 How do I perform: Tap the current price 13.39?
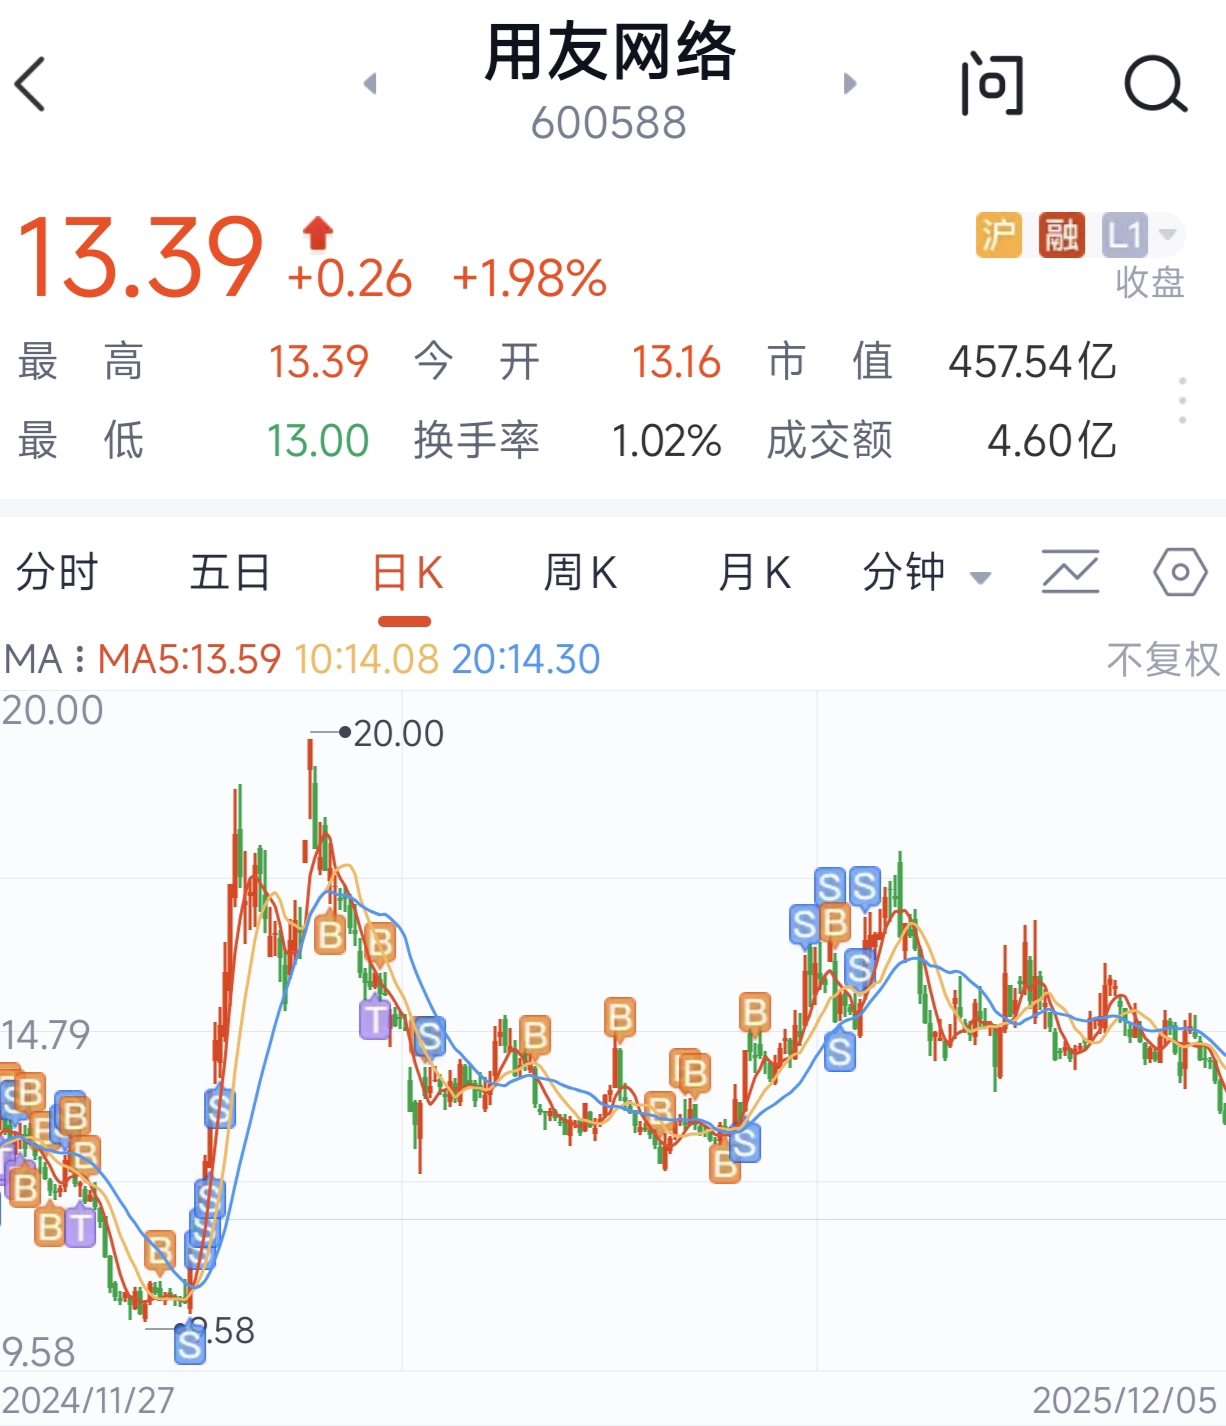click(x=141, y=258)
